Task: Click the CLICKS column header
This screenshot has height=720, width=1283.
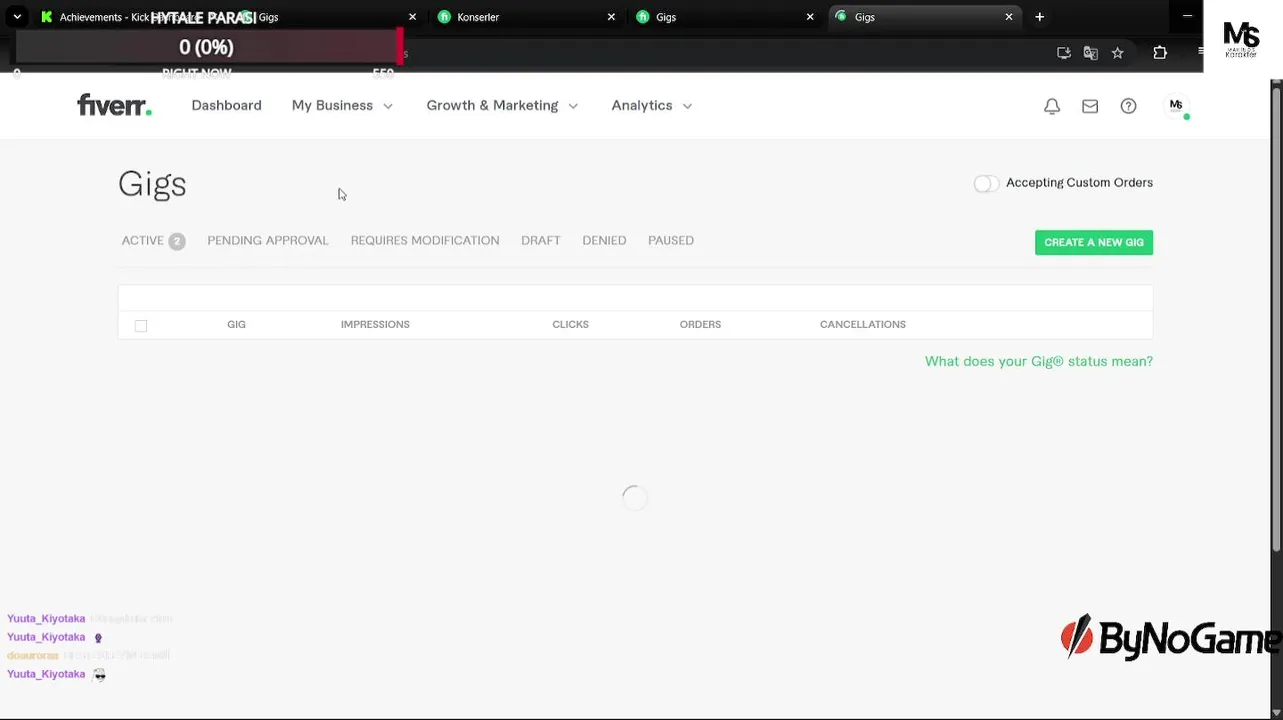Action: pos(570,324)
